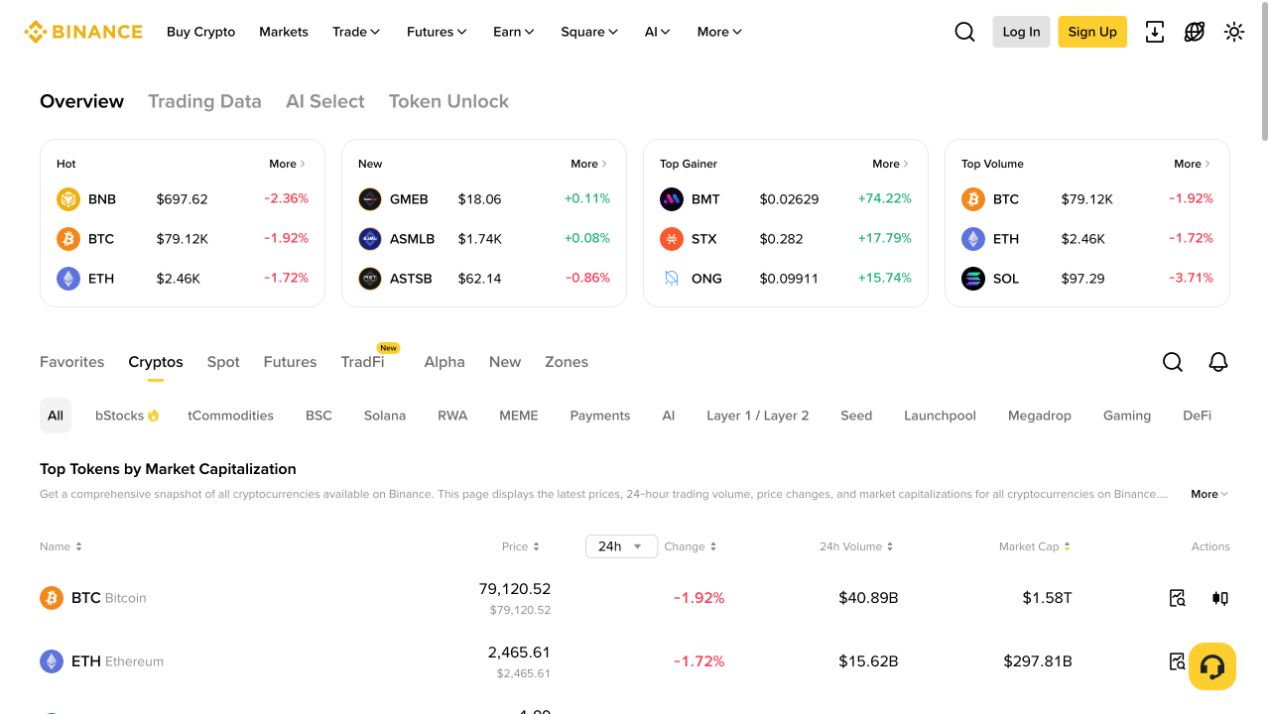
Task: Switch to Token Unlock tab
Action: 449,101
